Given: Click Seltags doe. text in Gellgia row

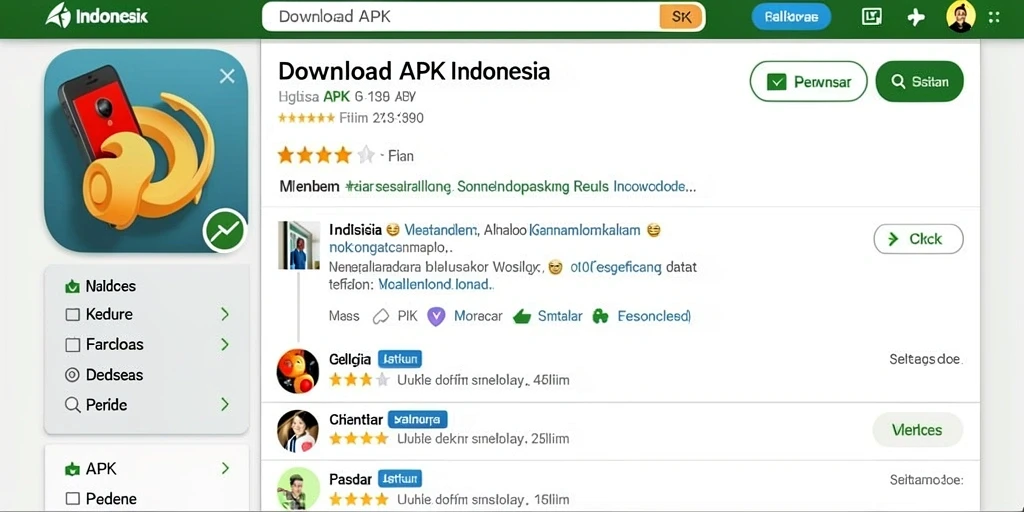Looking at the screenshot, I should pyautogui.click(x=926, y=359).
